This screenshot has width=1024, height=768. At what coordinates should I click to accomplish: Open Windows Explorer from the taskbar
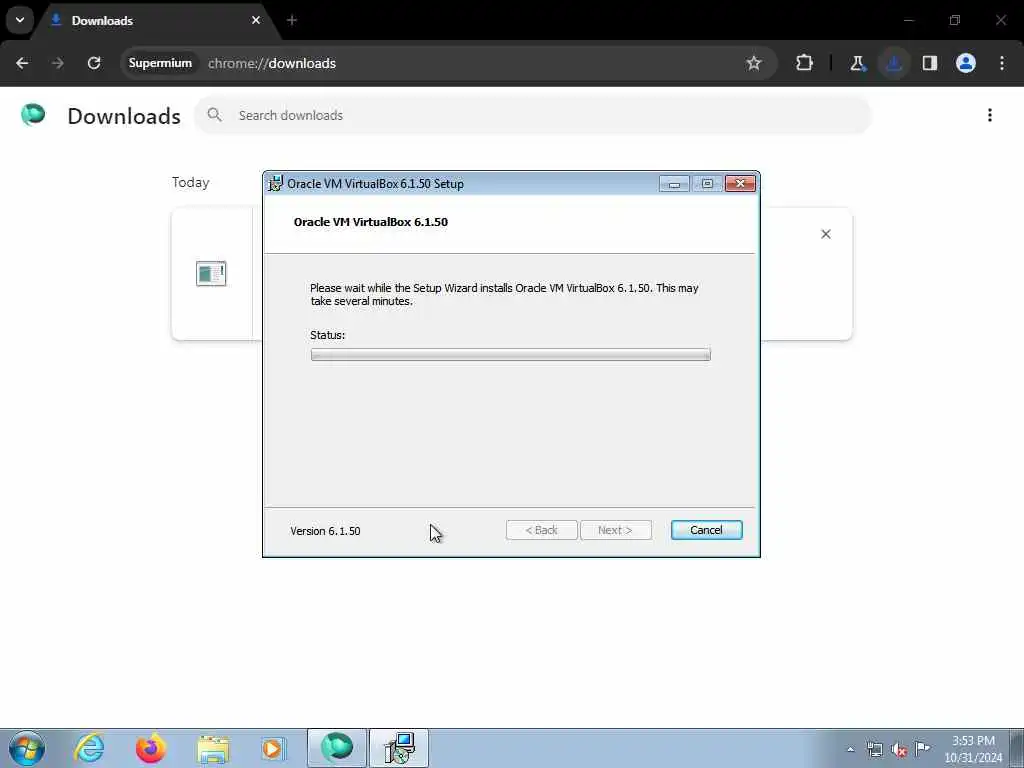tap(212, 749)
